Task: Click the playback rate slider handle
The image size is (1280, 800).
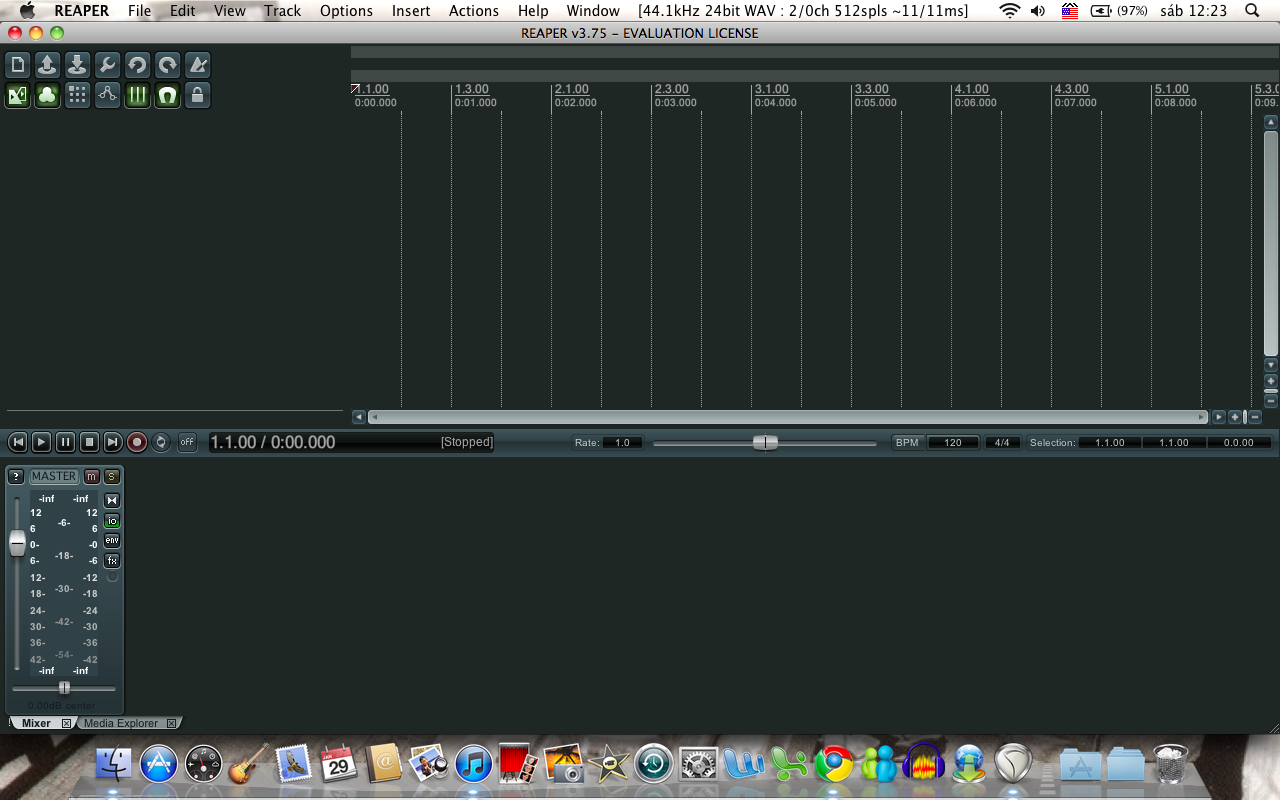Action: 765,442
